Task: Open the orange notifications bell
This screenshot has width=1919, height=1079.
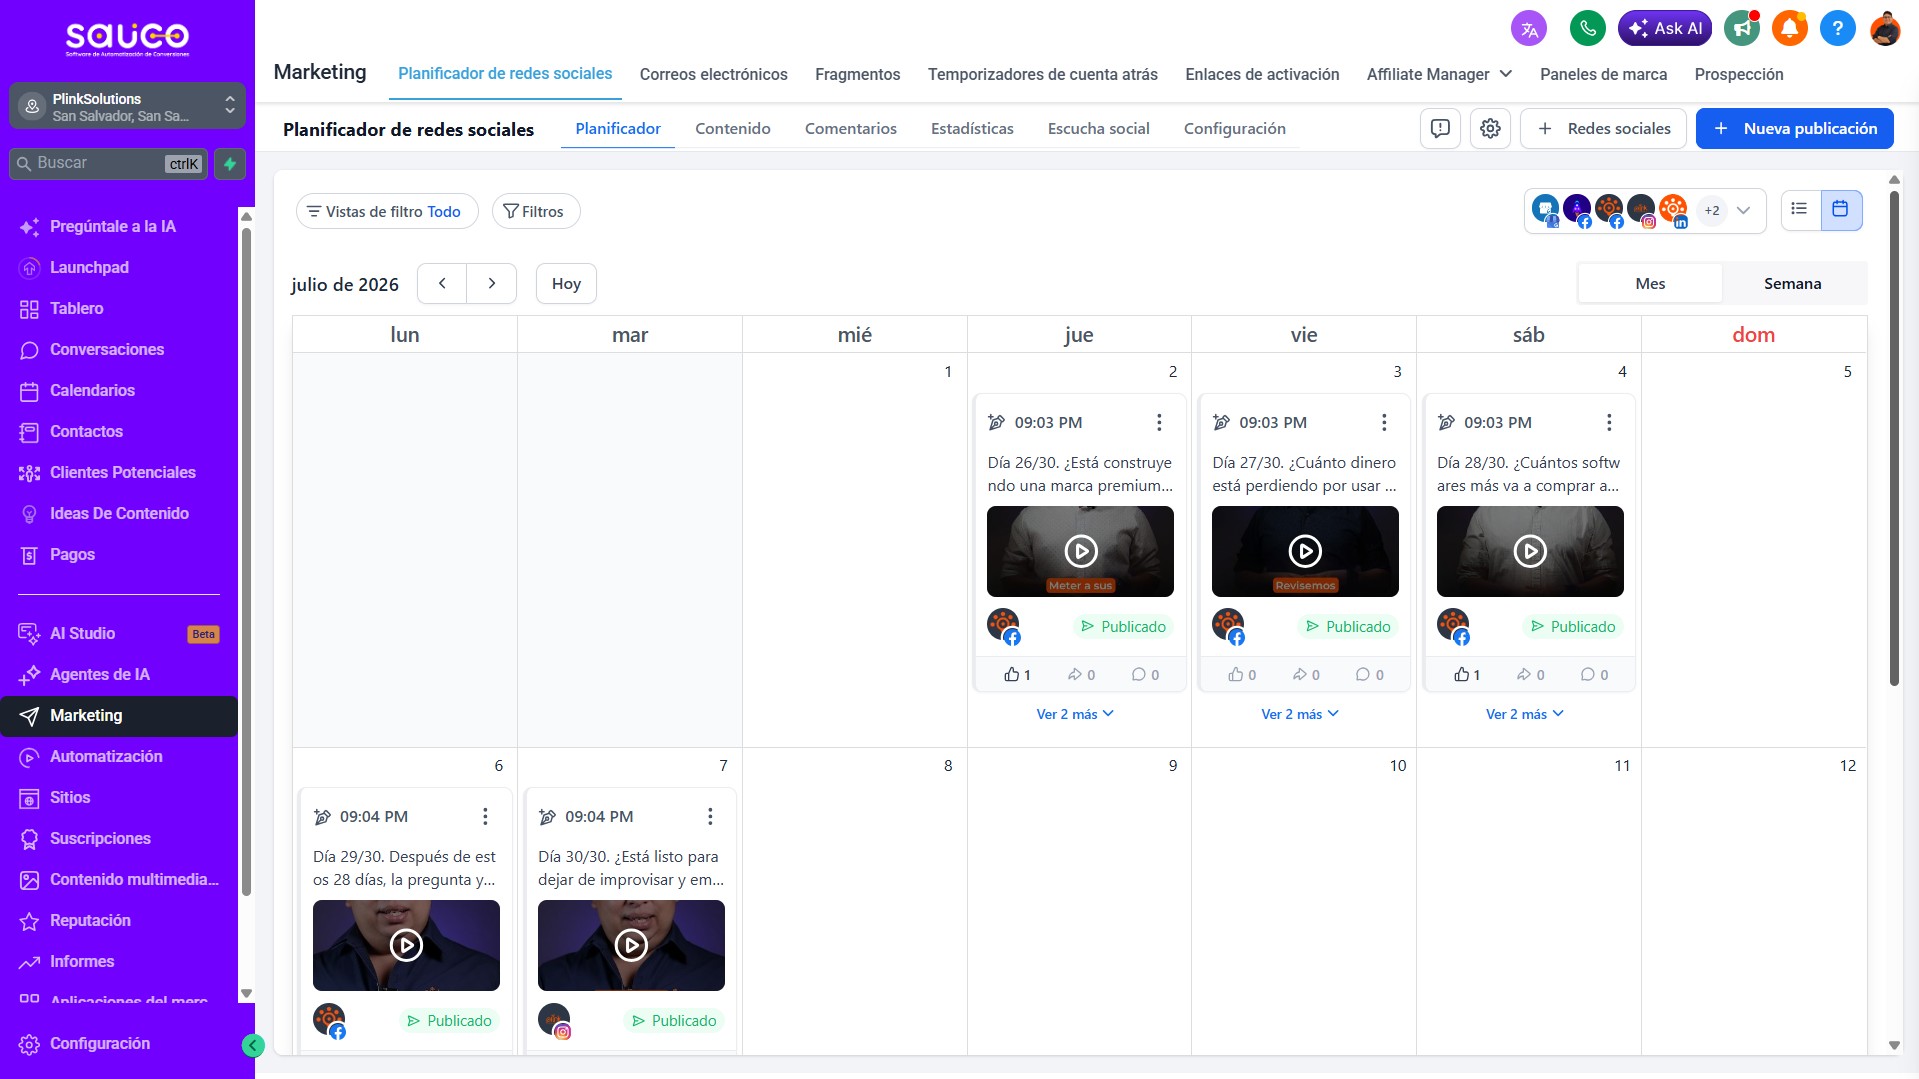Action: (x=1790, y=28)
